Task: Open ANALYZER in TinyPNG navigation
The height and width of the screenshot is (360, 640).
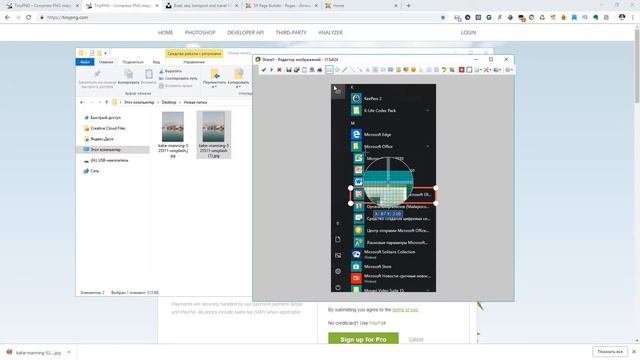Action: pos(330,33)
